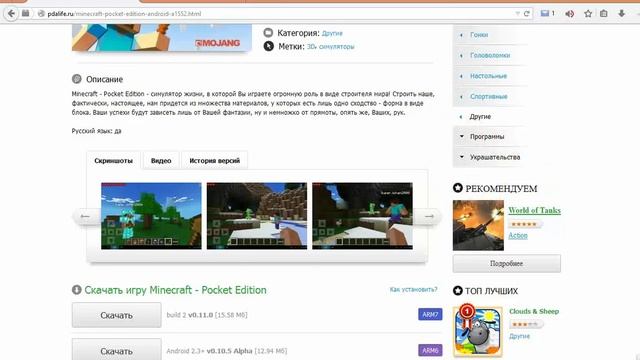Viewport: 640px width, 360px height.
Task: Open third screenshot with Steve character
Action: click(362, 216)
